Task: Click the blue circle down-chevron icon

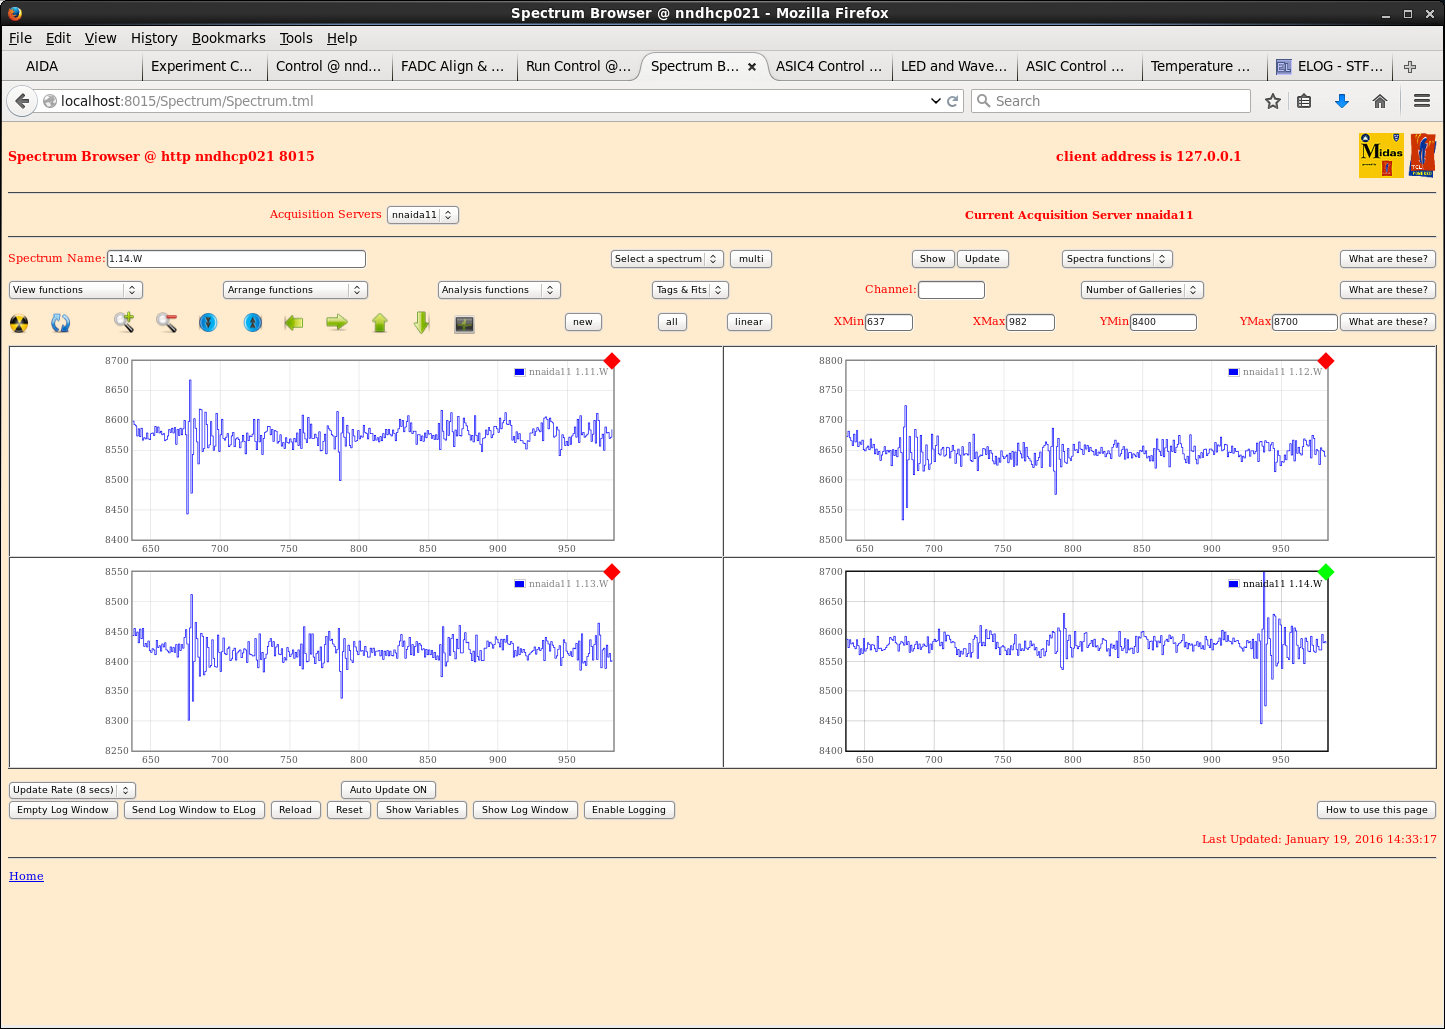Action: pyautogui.click(x=208, y=322)
